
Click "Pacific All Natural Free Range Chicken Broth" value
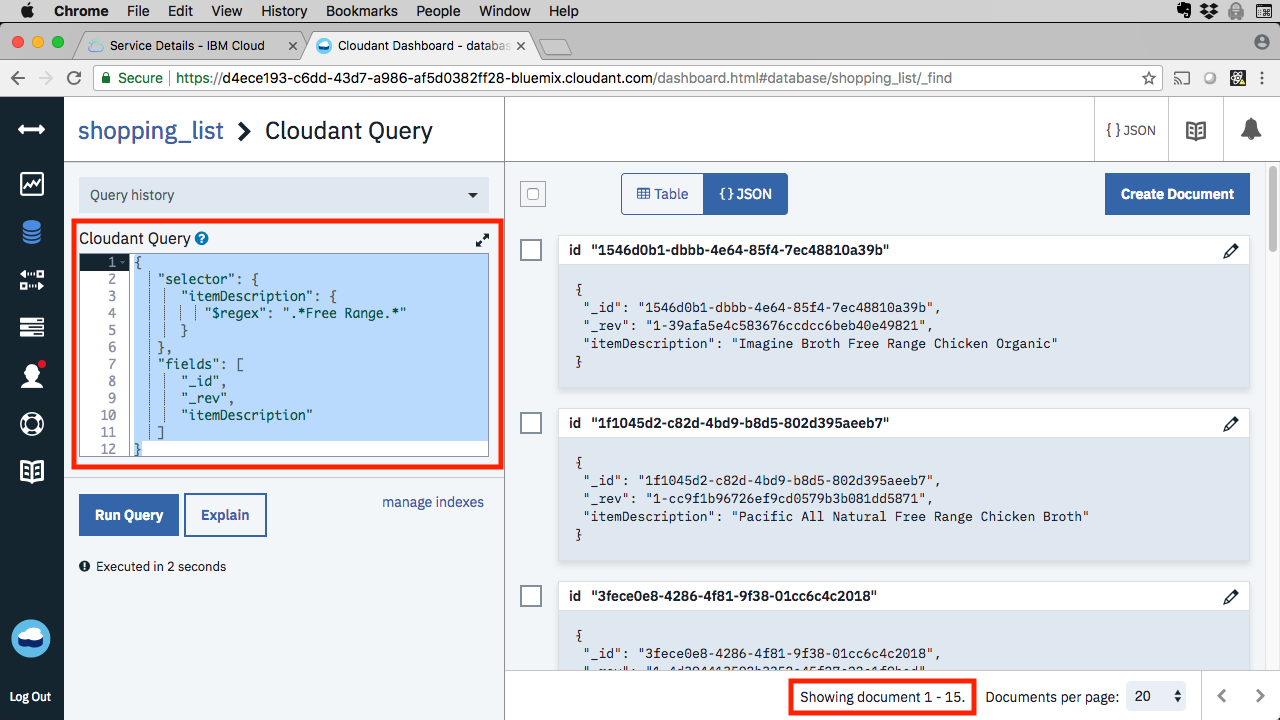coord(910,516)
